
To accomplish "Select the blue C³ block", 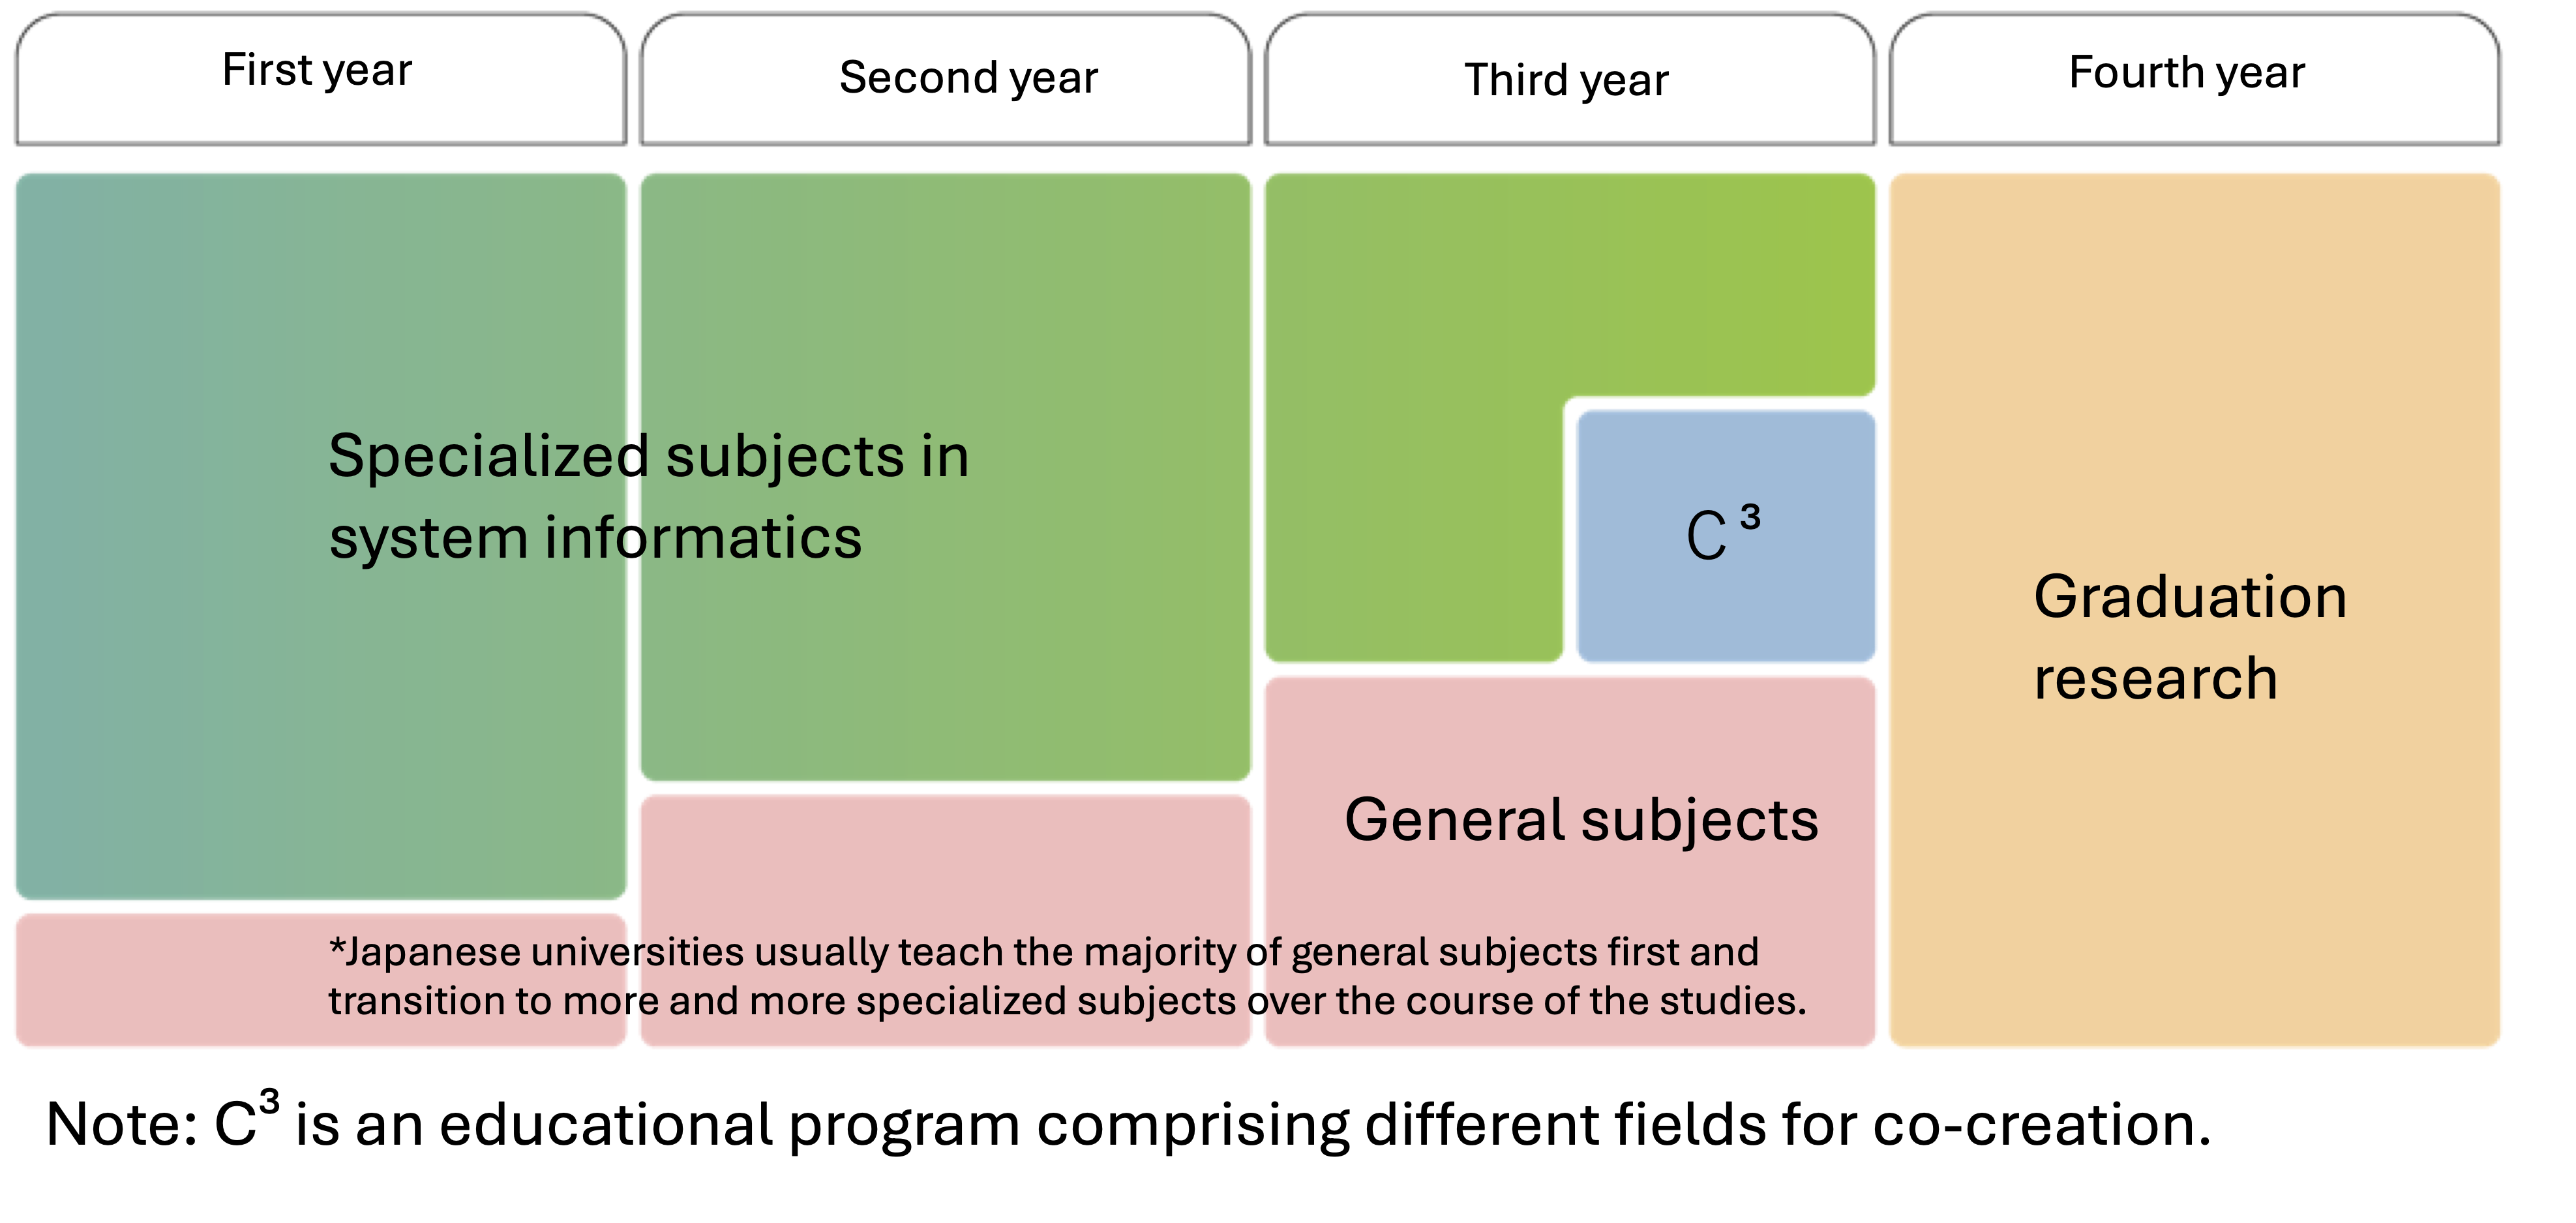I will pos(1726,536).
